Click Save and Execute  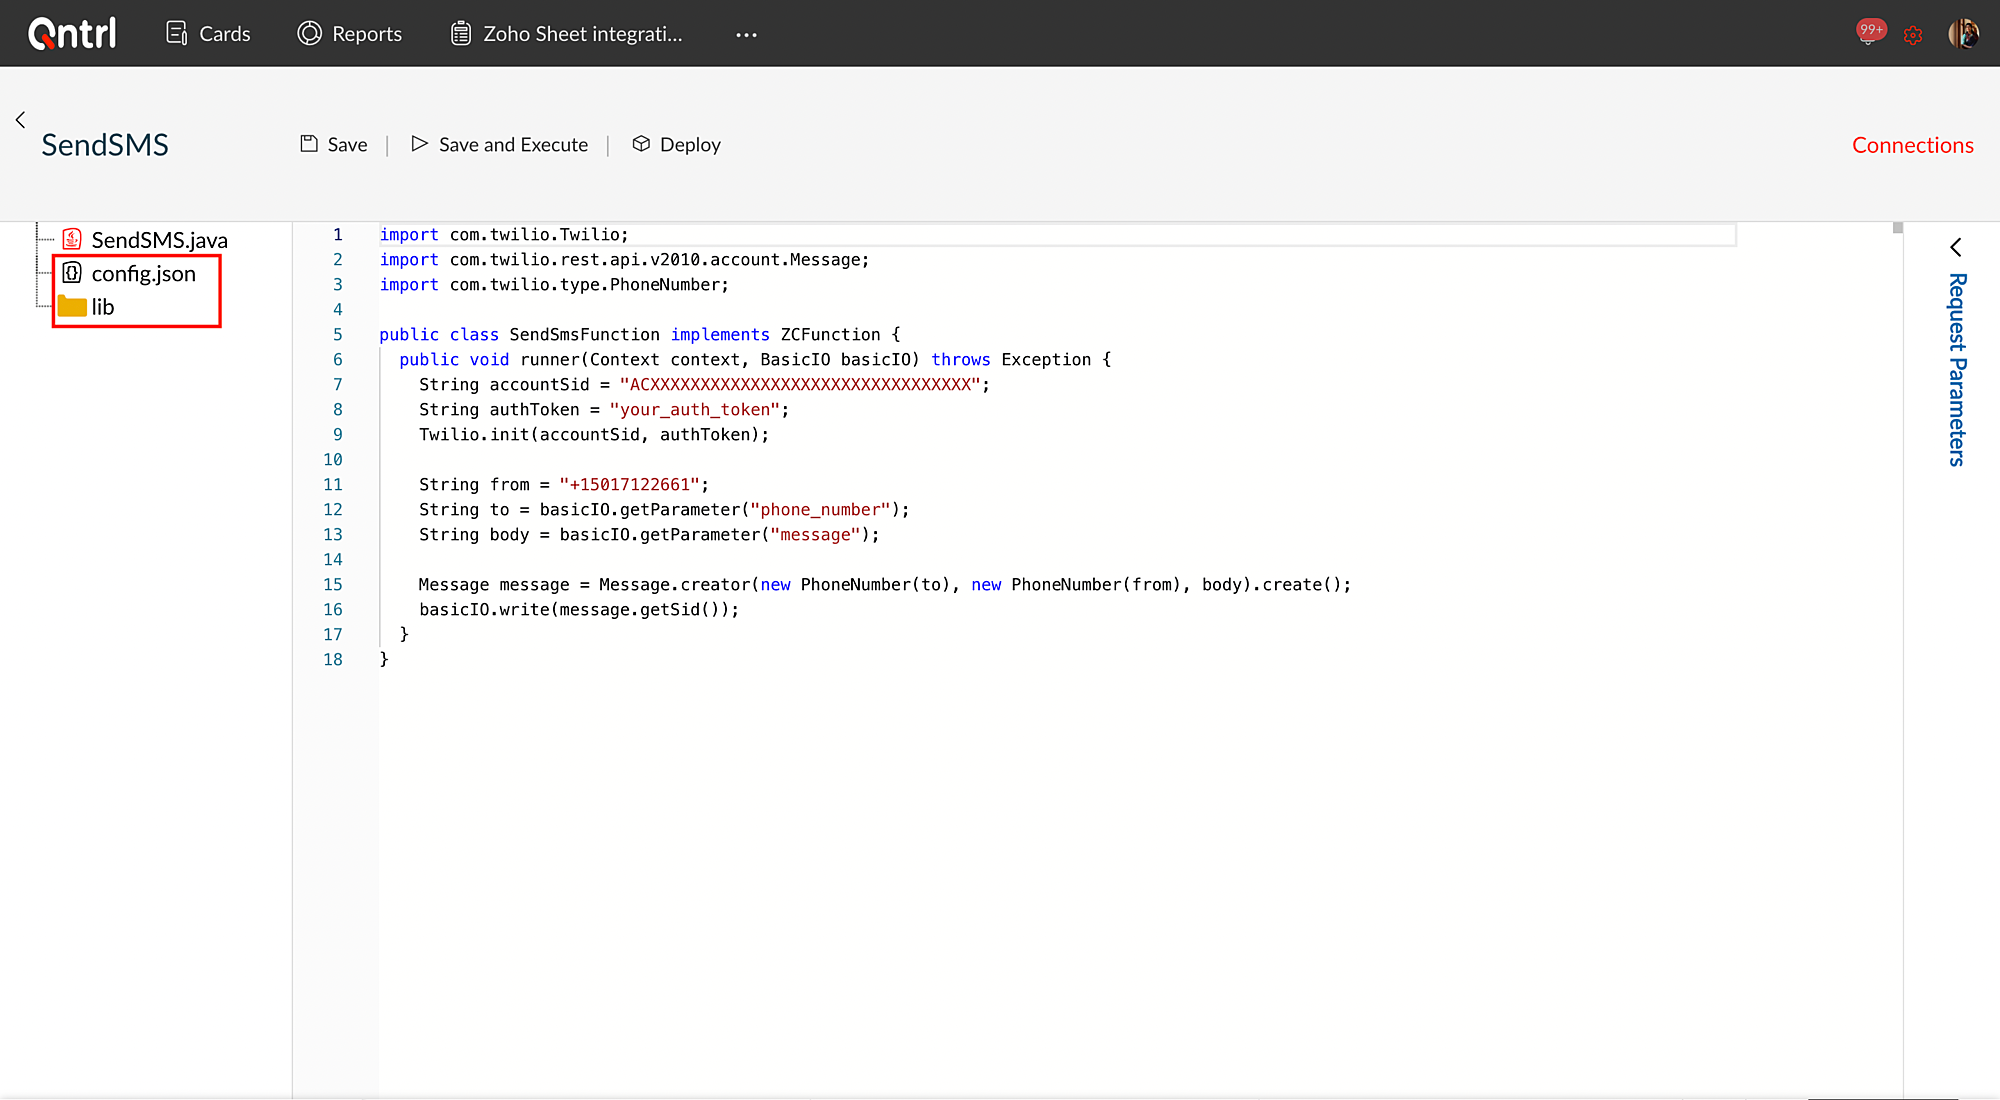500,144
